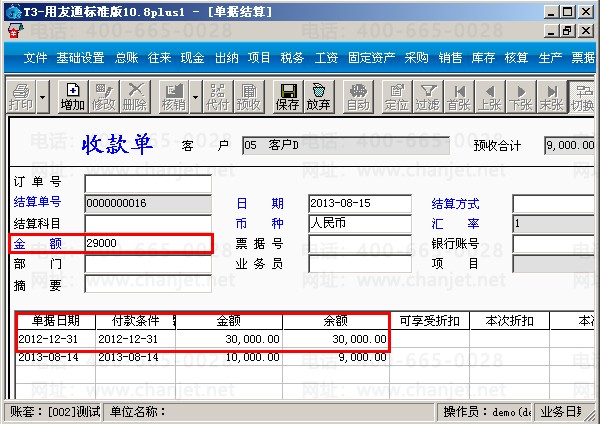Click the 预收 toolbar icon
The image size is (600, 424).
249,97
